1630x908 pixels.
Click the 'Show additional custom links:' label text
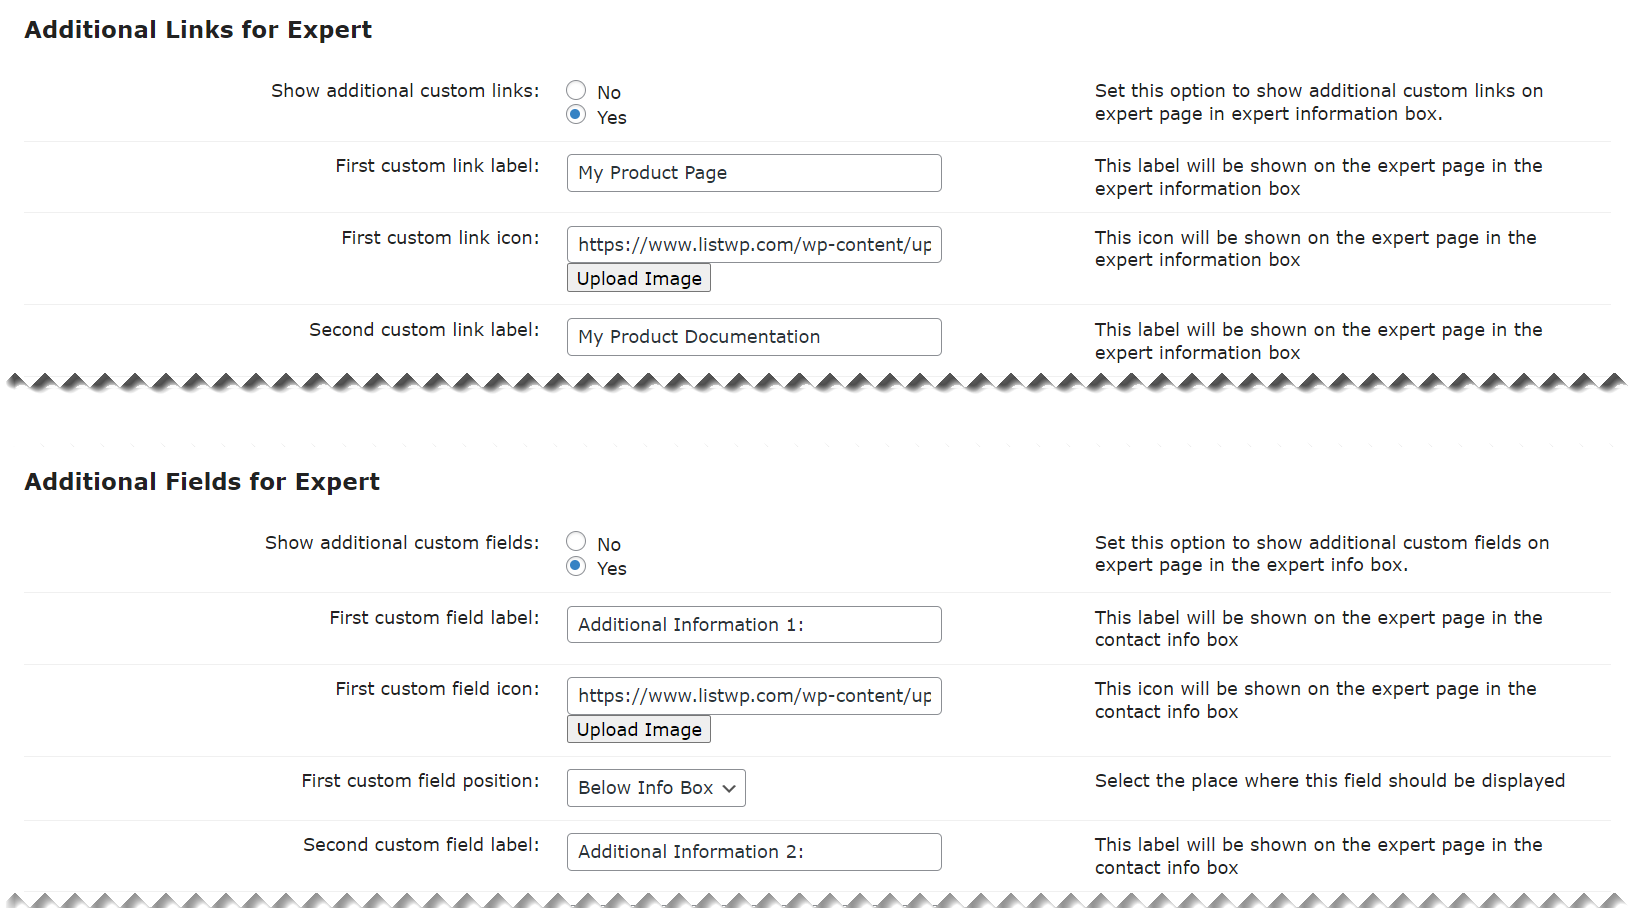point(405,91)
